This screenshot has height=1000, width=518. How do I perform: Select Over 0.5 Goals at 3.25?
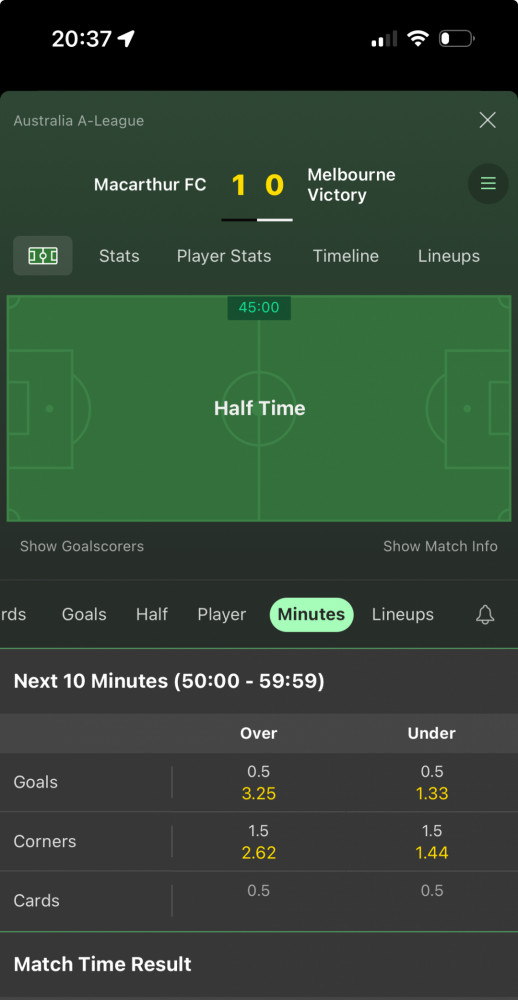[258, 783]
